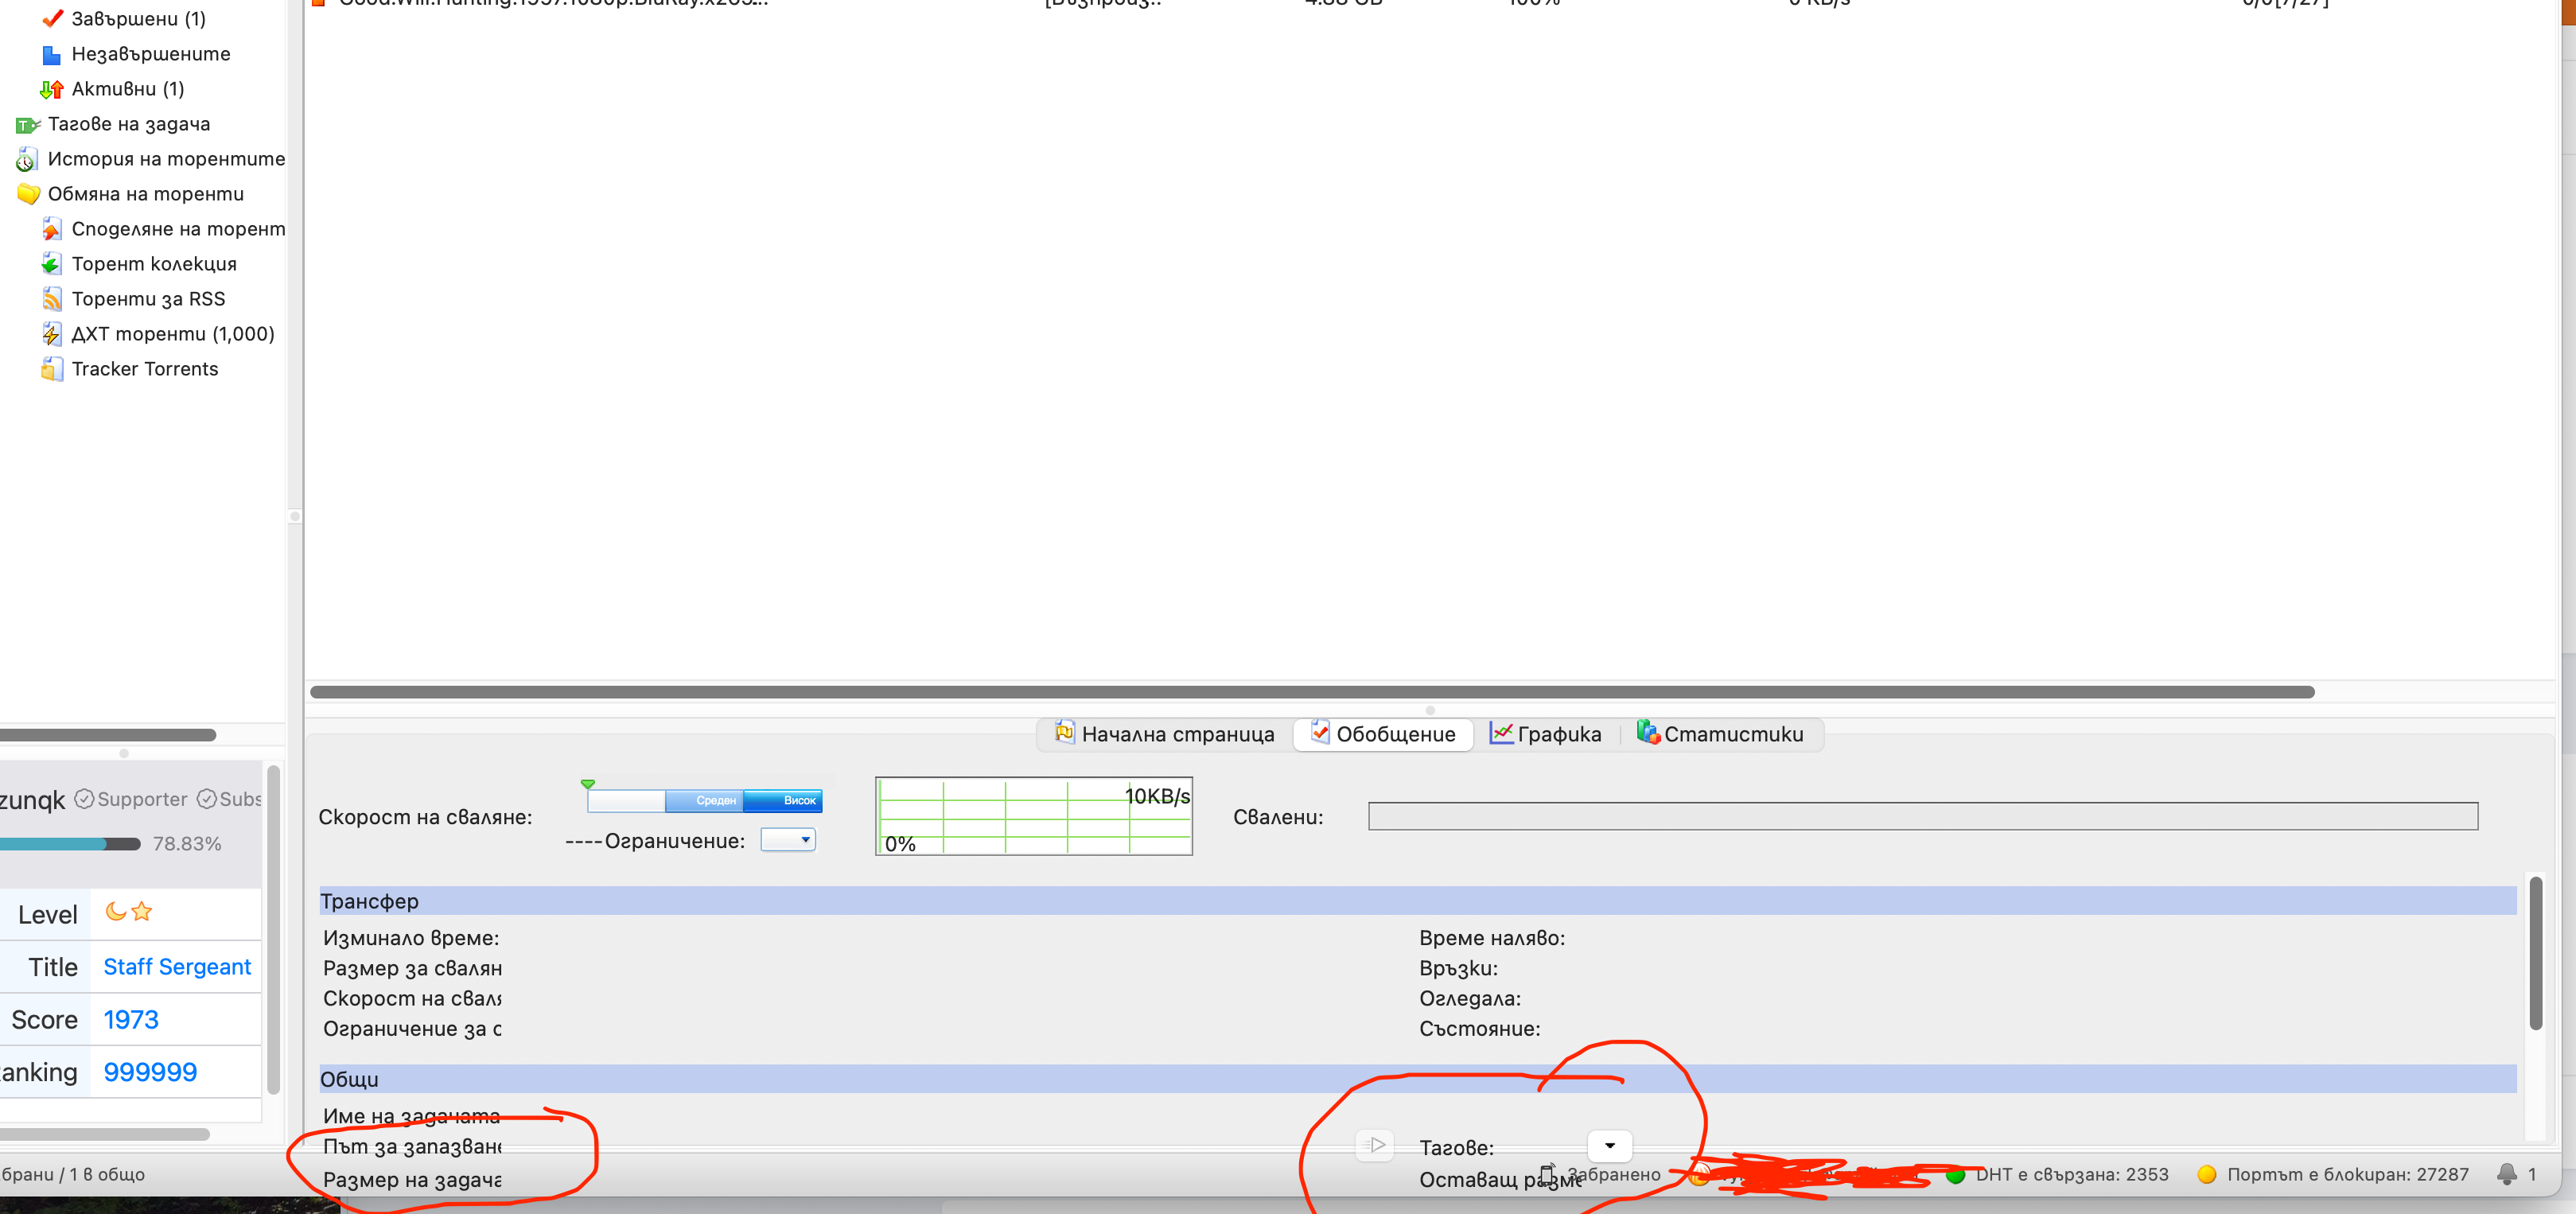The image size is (2576, 1214).
Task: Click the task list horizontal scrollbar
Action: 1312,692
